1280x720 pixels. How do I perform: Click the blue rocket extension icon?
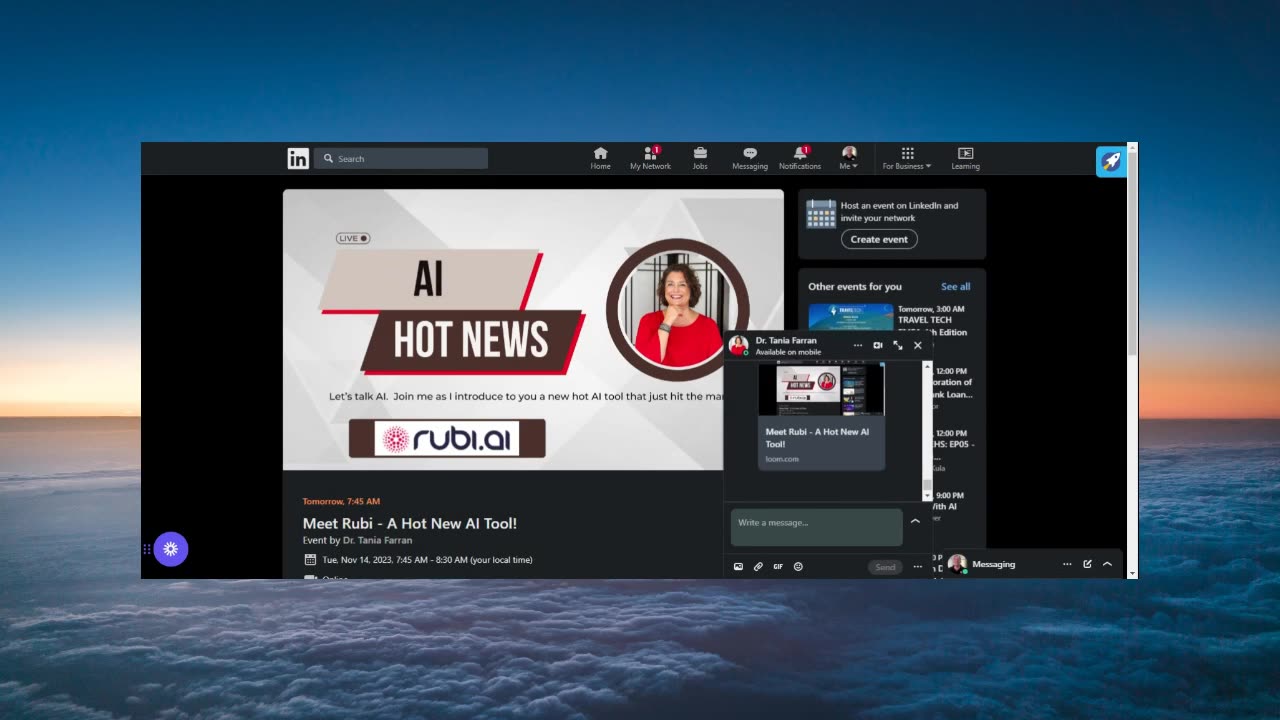click(x=1111, y=161)
